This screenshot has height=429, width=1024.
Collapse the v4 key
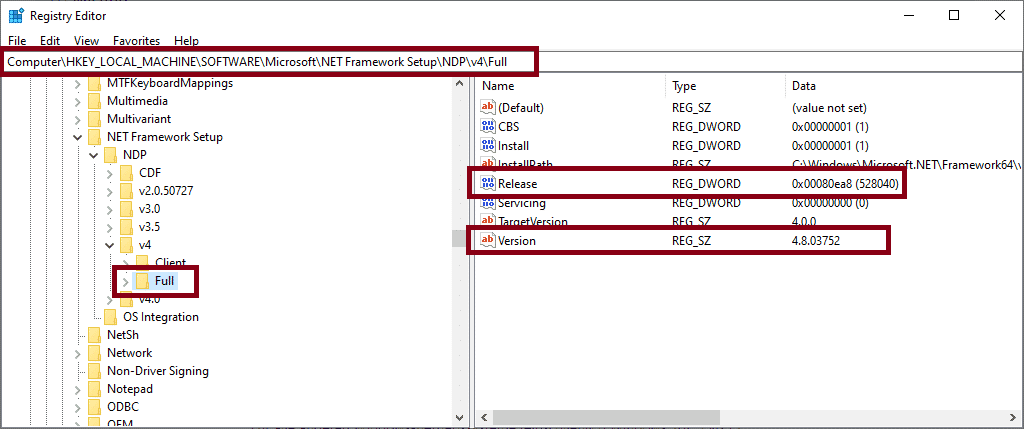(109, 245)
